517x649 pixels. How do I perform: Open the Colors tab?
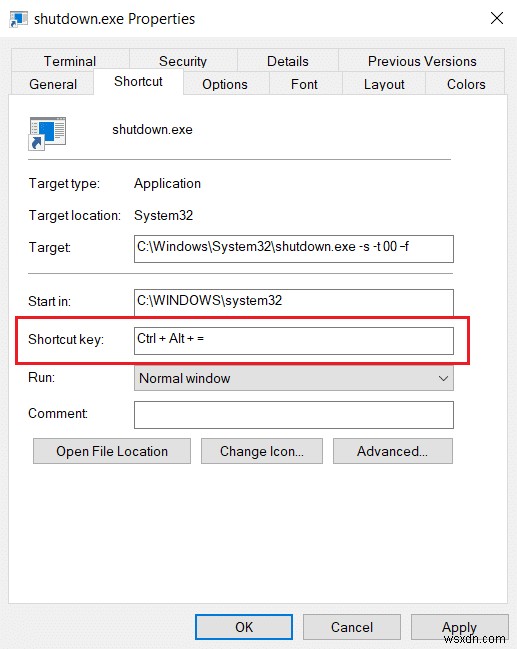(x=466, y=84)
